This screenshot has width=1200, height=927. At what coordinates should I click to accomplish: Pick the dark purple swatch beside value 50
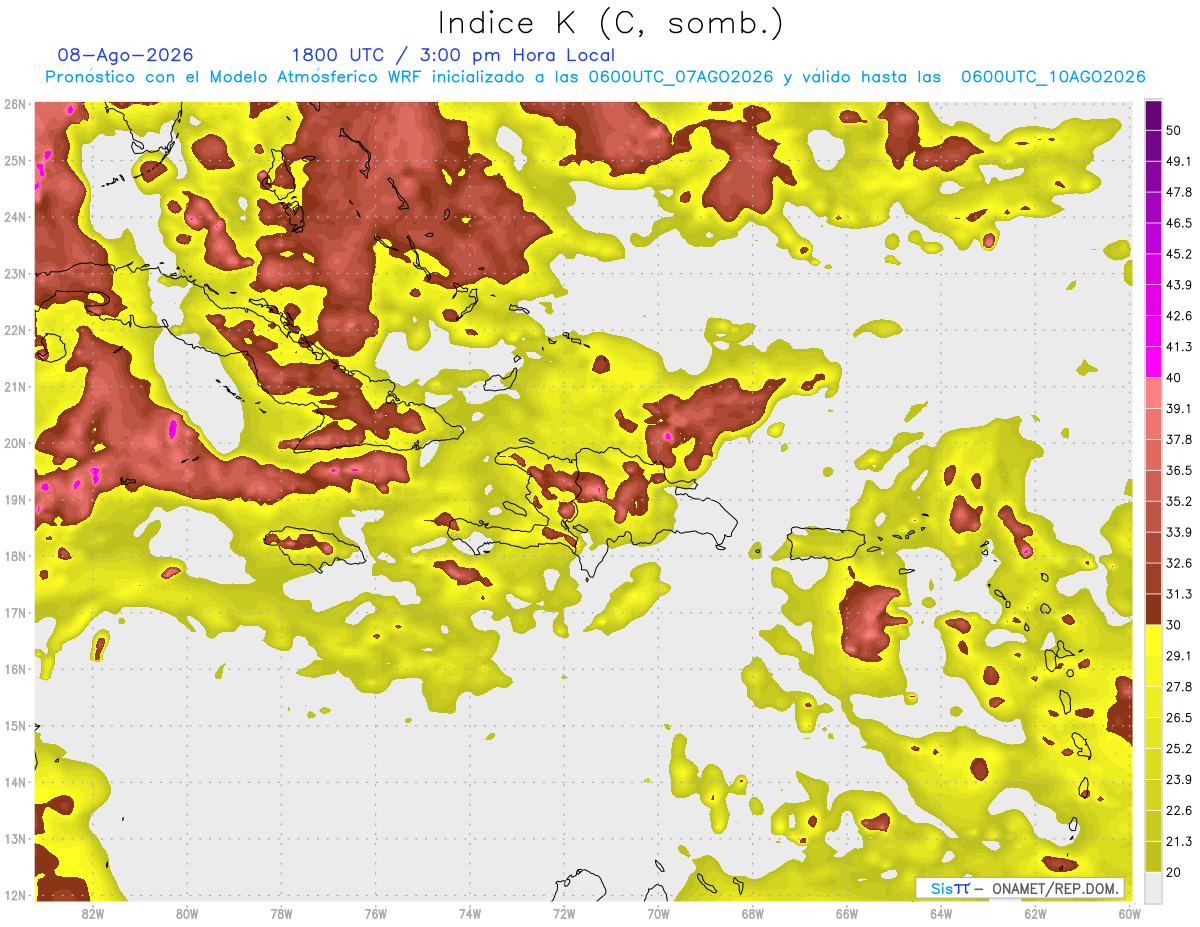pos(1153,115)
